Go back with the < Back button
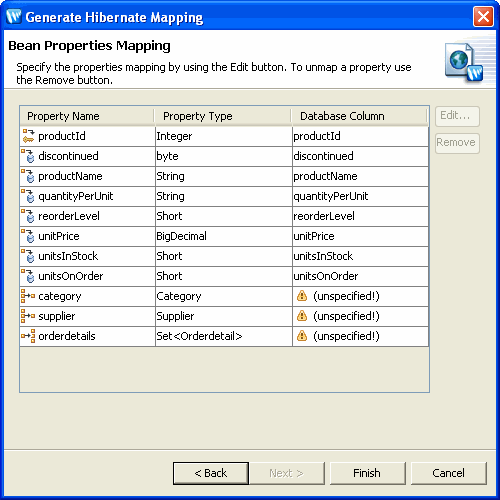 point(211,473)
